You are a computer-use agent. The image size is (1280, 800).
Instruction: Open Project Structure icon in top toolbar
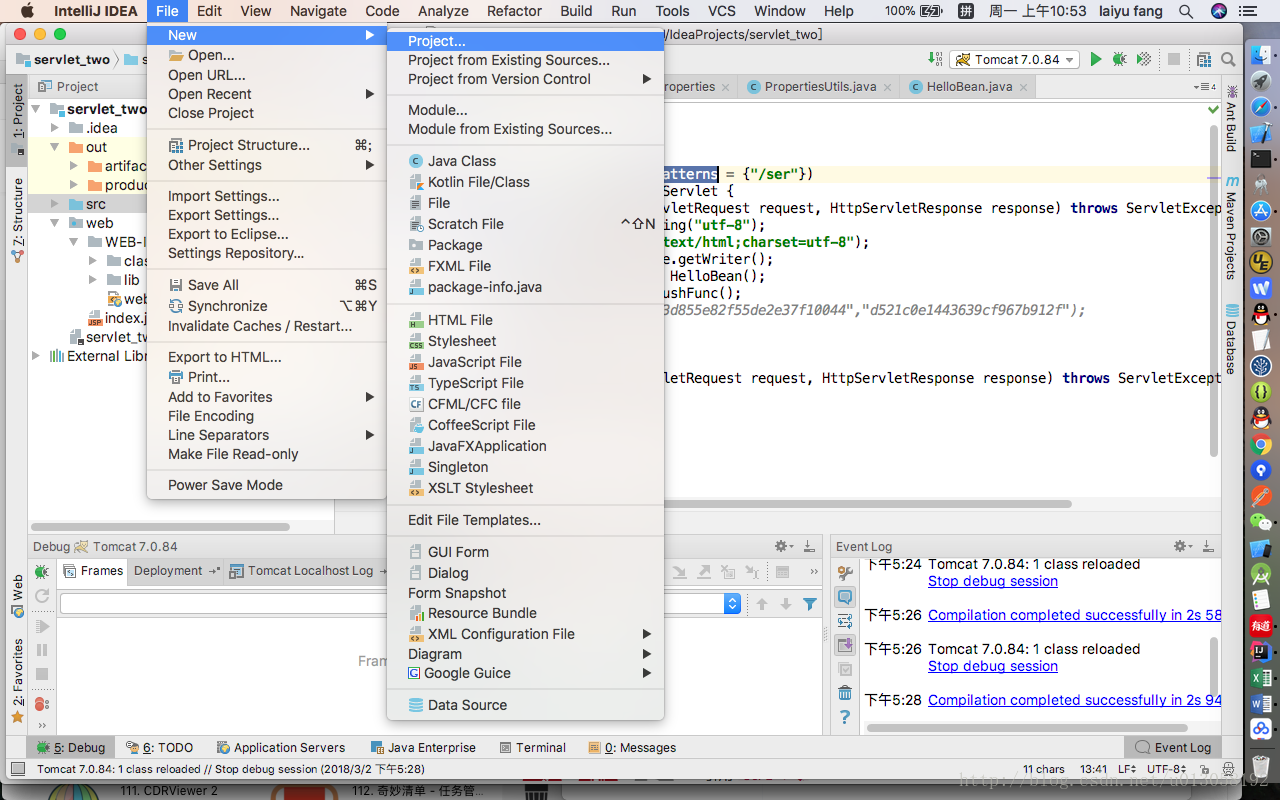coord(1204,60)
